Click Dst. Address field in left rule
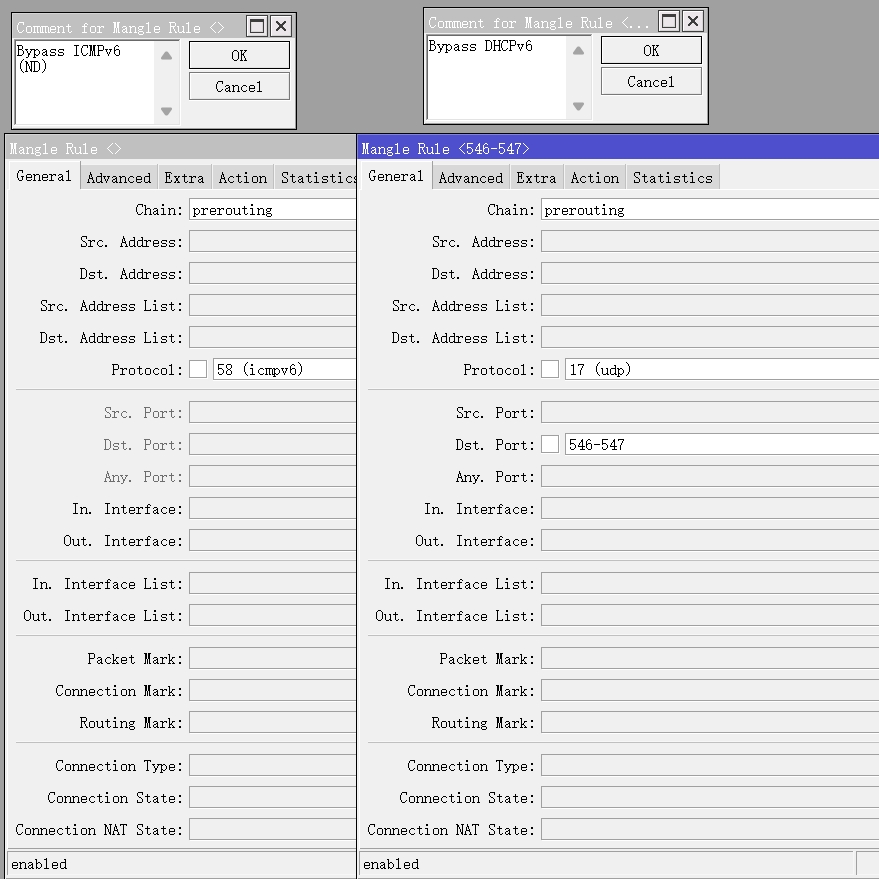The height and width of the screenshot is (879, 879). pyautogui.click(x=272, y=274)
